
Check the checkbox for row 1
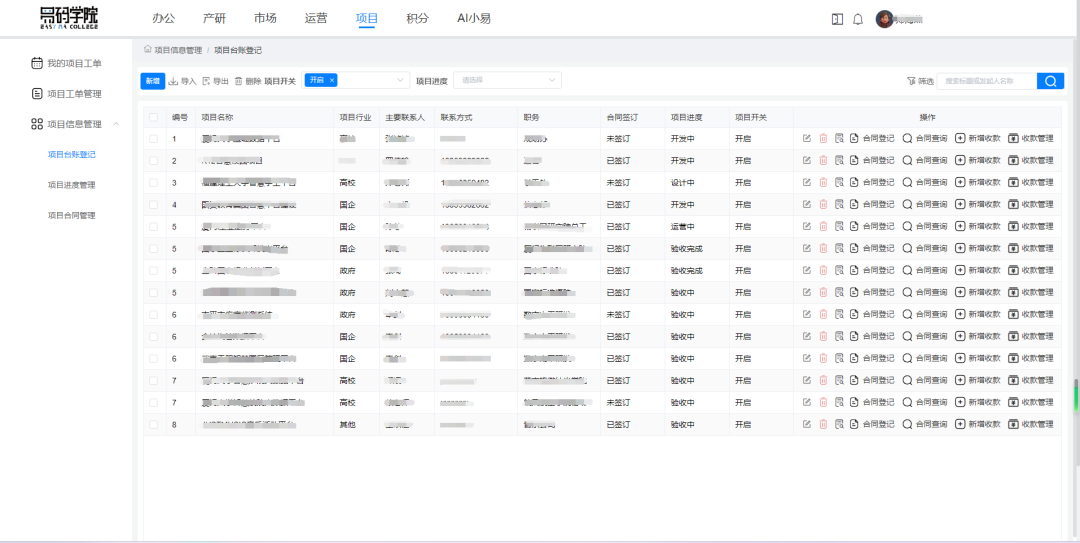153,139
